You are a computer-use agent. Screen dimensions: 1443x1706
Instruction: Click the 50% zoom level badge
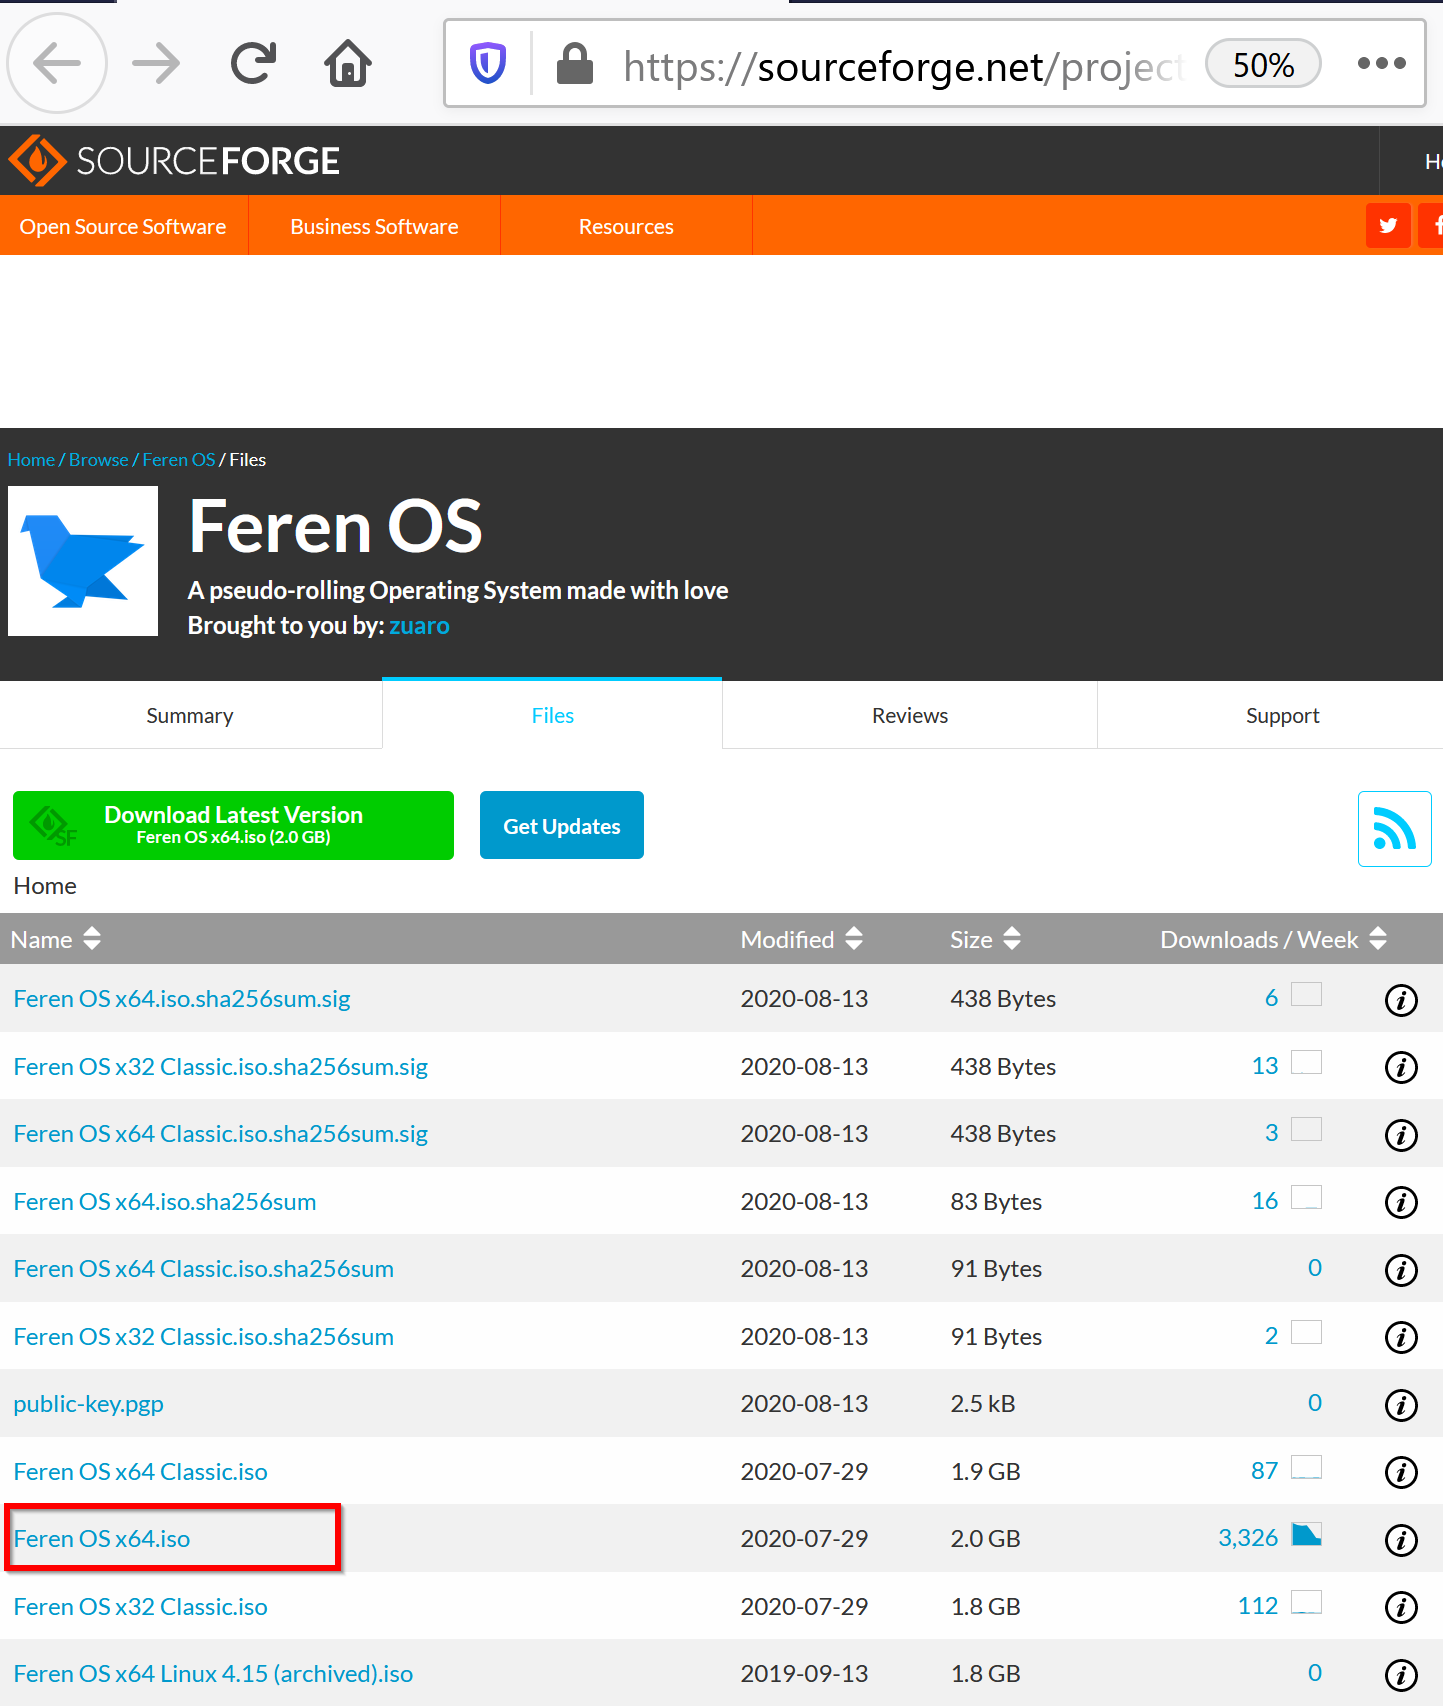[1263, 64]
